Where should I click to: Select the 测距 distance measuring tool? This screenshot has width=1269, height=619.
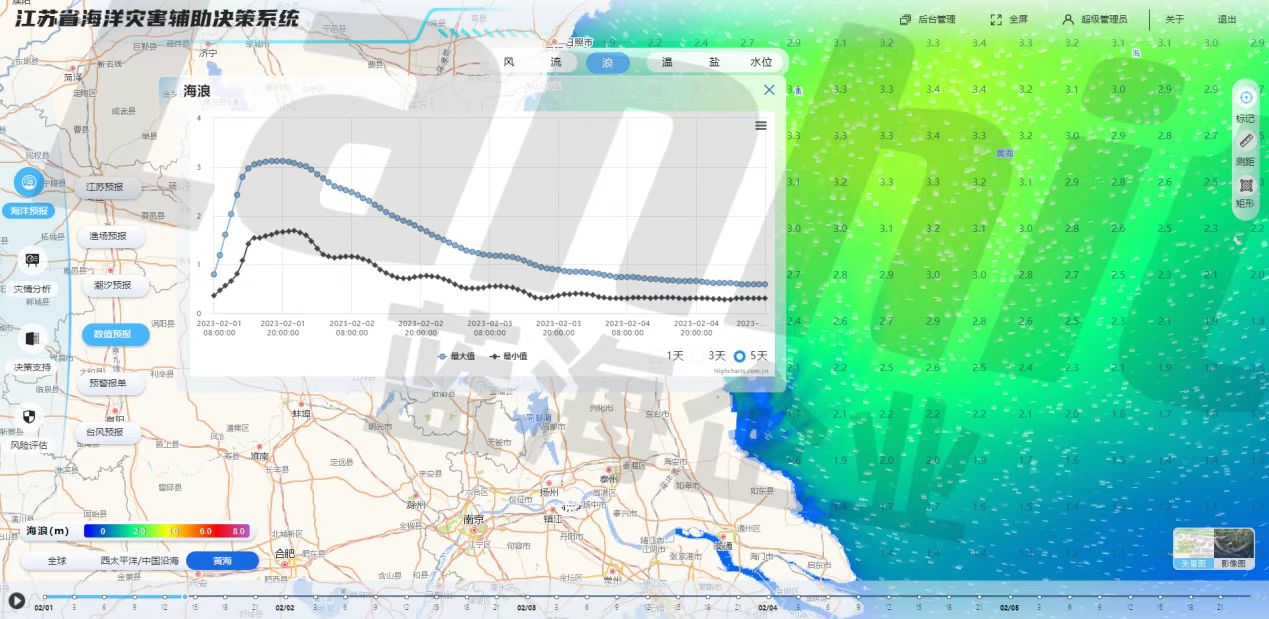pos(1246,142)
